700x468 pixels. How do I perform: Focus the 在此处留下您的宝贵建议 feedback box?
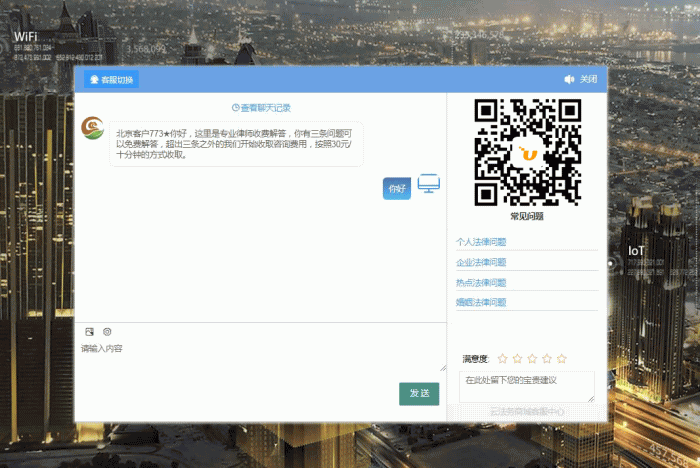tap(527, 387)
